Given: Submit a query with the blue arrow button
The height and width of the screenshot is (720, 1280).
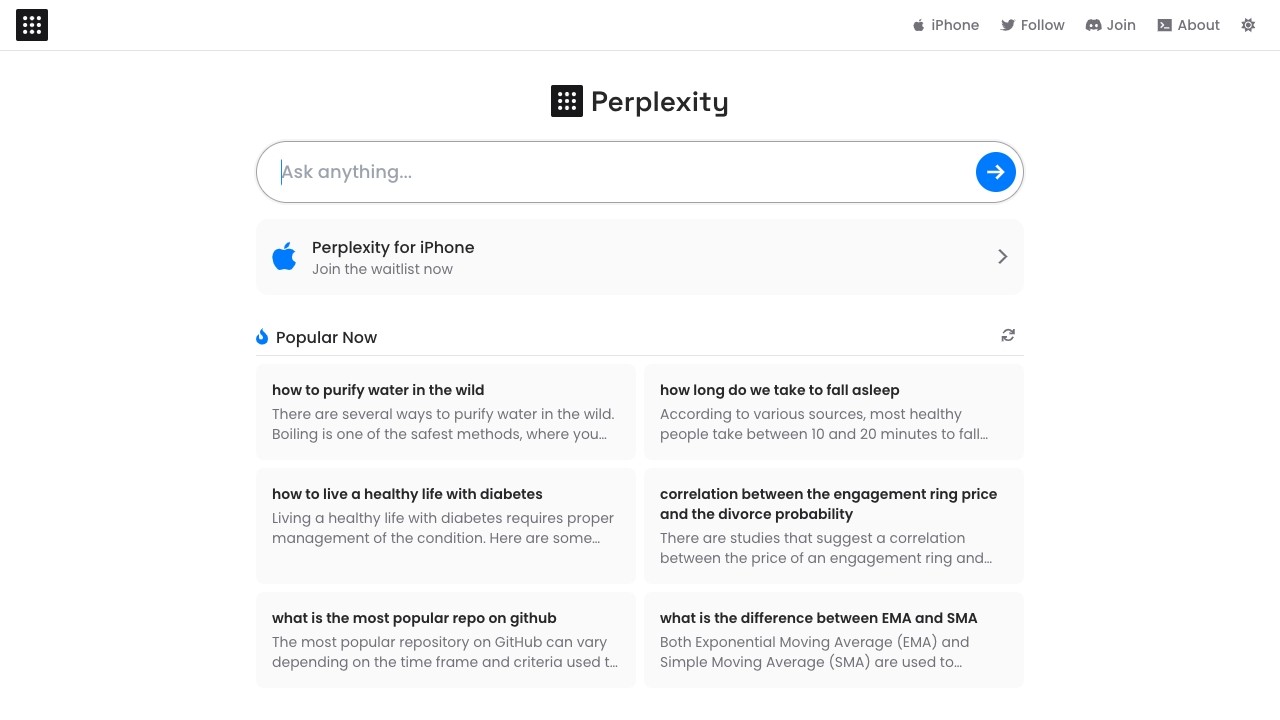Looking at the screenshot, I should point(996,171).
